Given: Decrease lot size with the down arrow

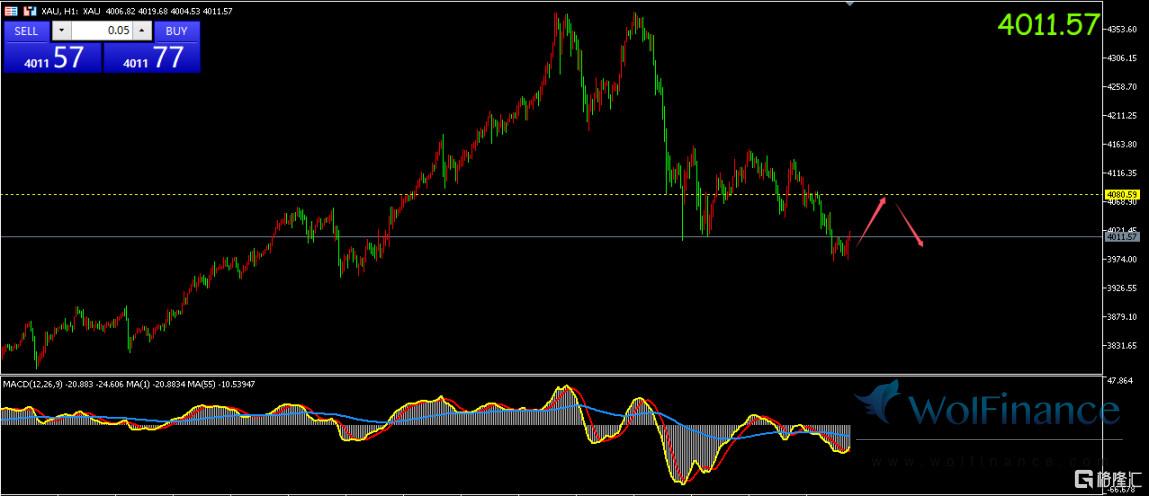Looking at the screenshot, I should [62, 31].
